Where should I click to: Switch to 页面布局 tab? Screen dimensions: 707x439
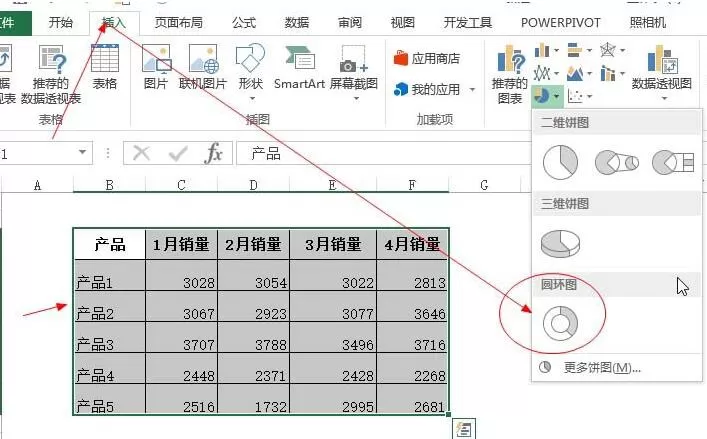[x=179, y=23]
